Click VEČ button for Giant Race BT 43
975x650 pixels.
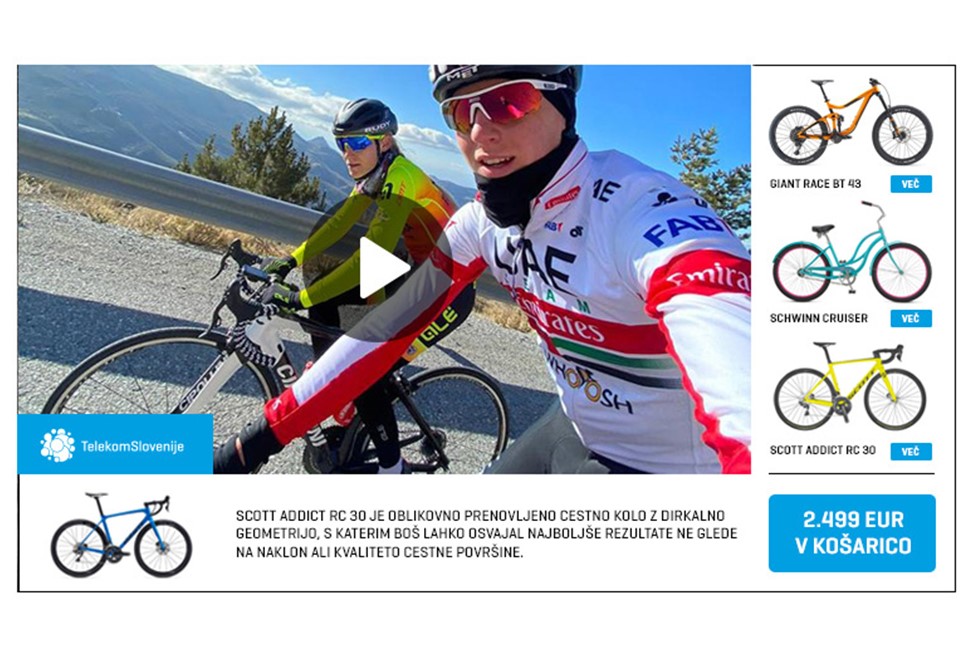[910, 184]
